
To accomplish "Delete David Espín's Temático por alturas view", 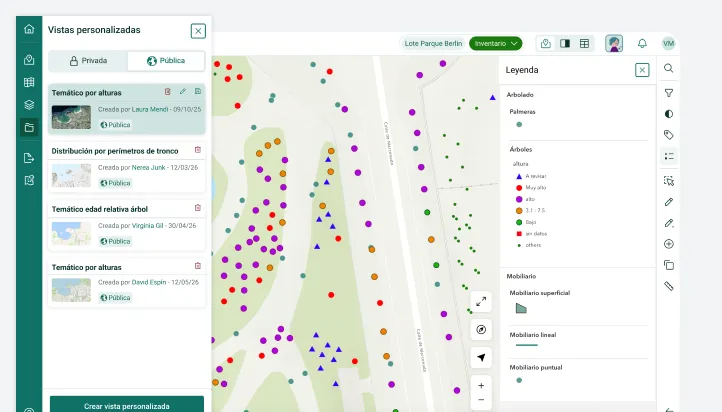I will pyautogui.click(x=198, y=266).
